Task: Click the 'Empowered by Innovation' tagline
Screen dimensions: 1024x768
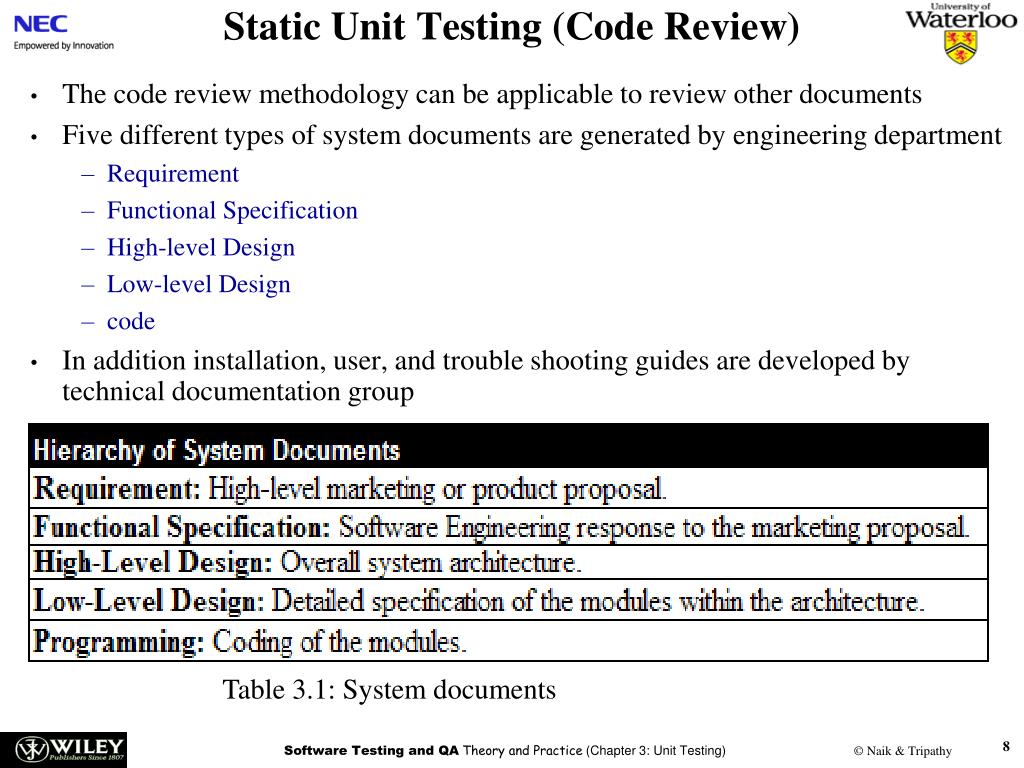Action: click(63, 46)
